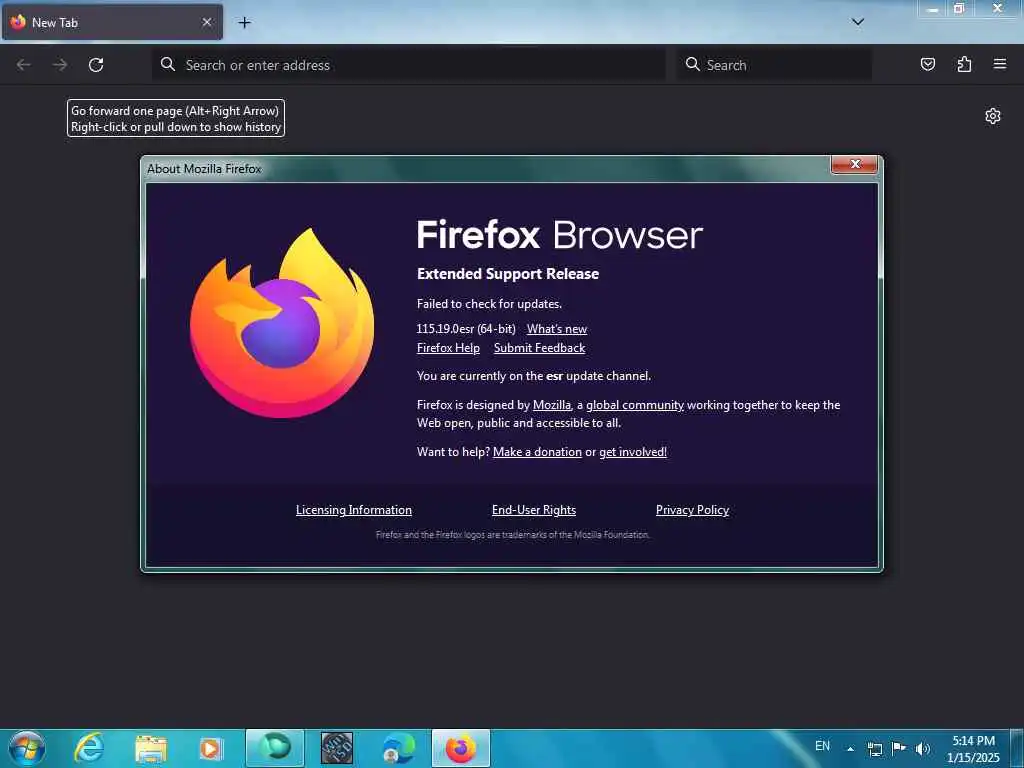Click the back navigation arrow

click(x=24, y=65)
